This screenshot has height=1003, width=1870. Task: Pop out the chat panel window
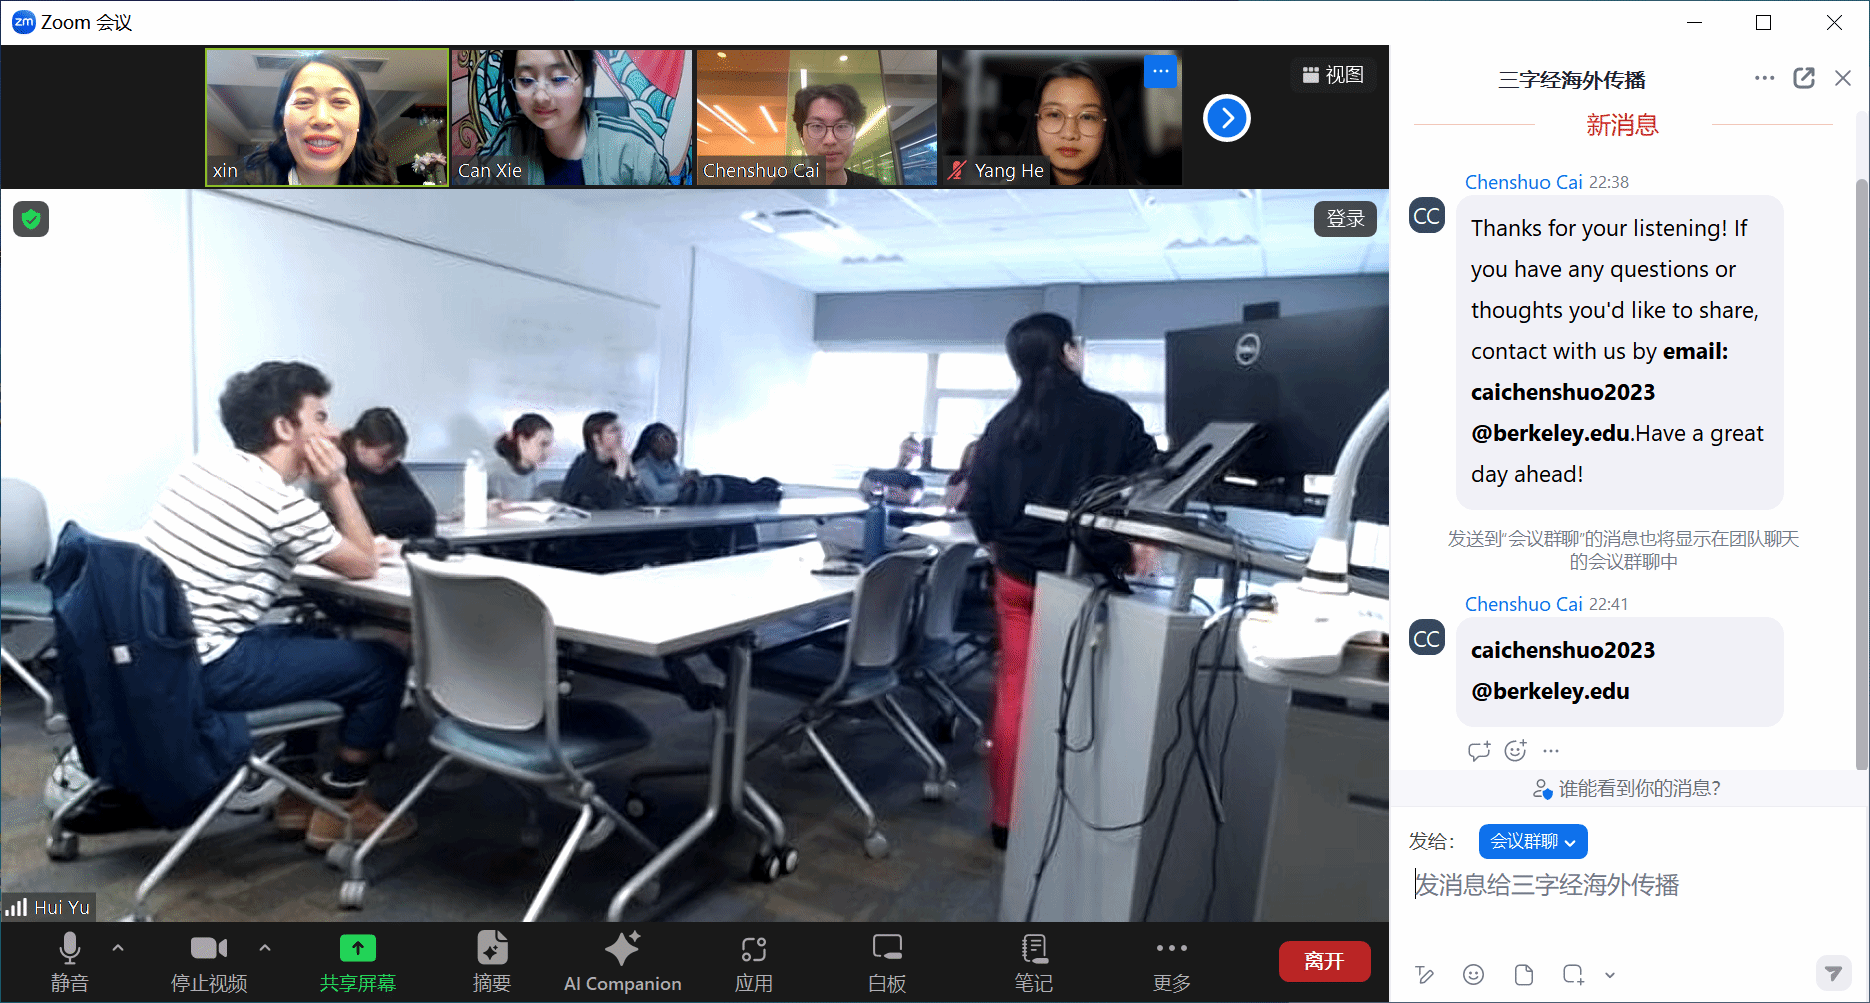pos(1804,78)
